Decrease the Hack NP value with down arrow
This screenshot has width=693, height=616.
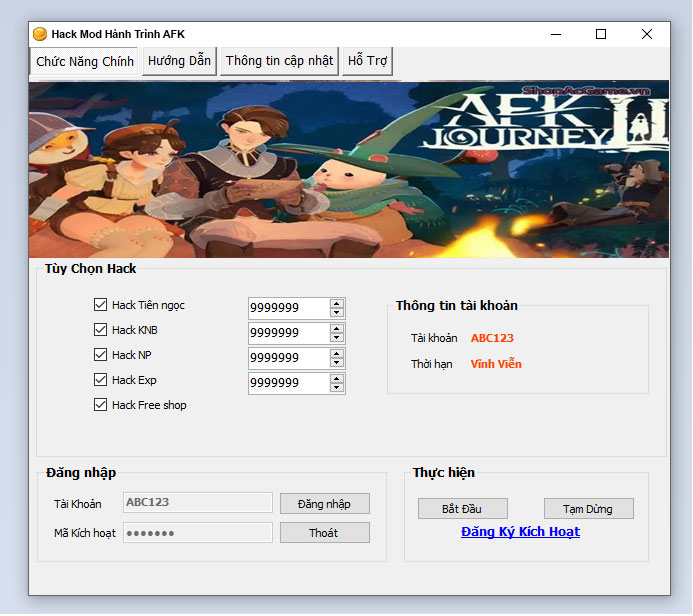click(x=337, y=362)
